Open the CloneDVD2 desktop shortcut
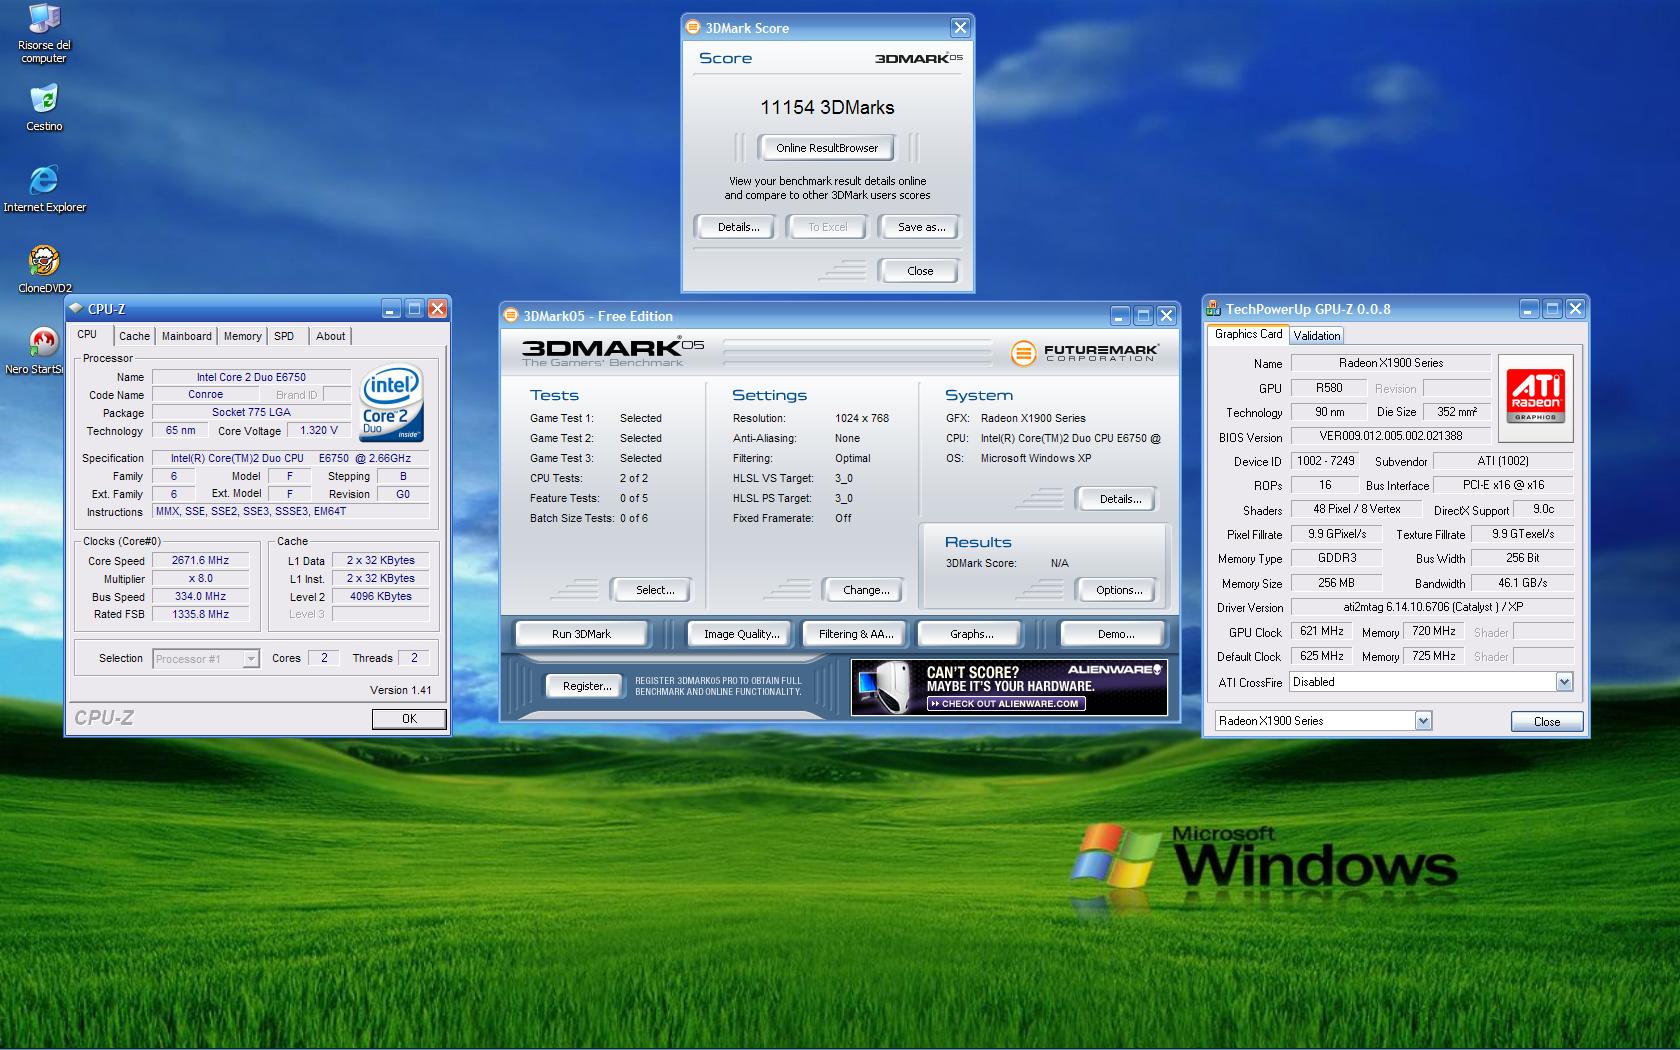 click(44, 262)
